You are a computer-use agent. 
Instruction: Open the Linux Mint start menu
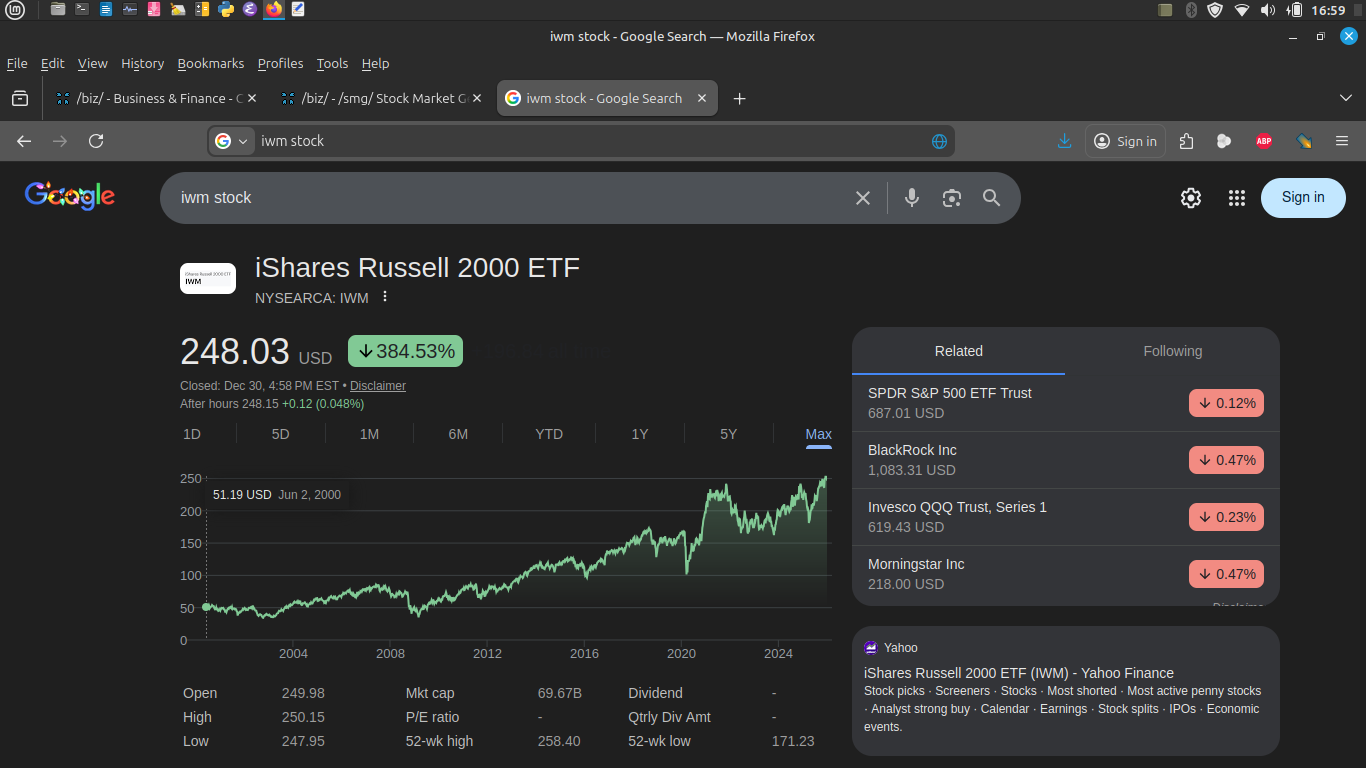[17, 10]
